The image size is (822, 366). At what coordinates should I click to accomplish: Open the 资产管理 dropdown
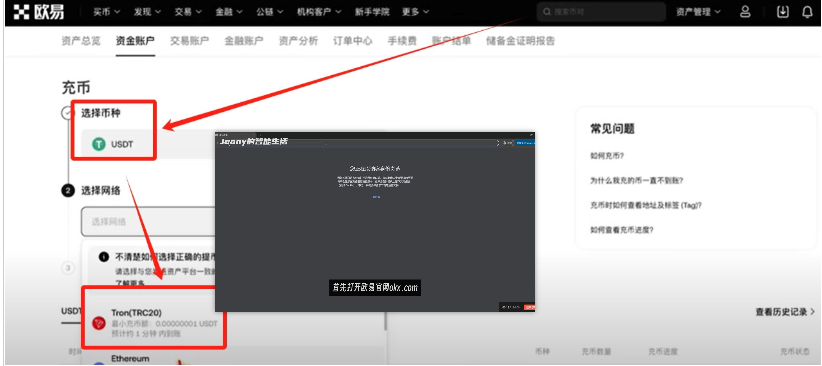tap(698, 12)
